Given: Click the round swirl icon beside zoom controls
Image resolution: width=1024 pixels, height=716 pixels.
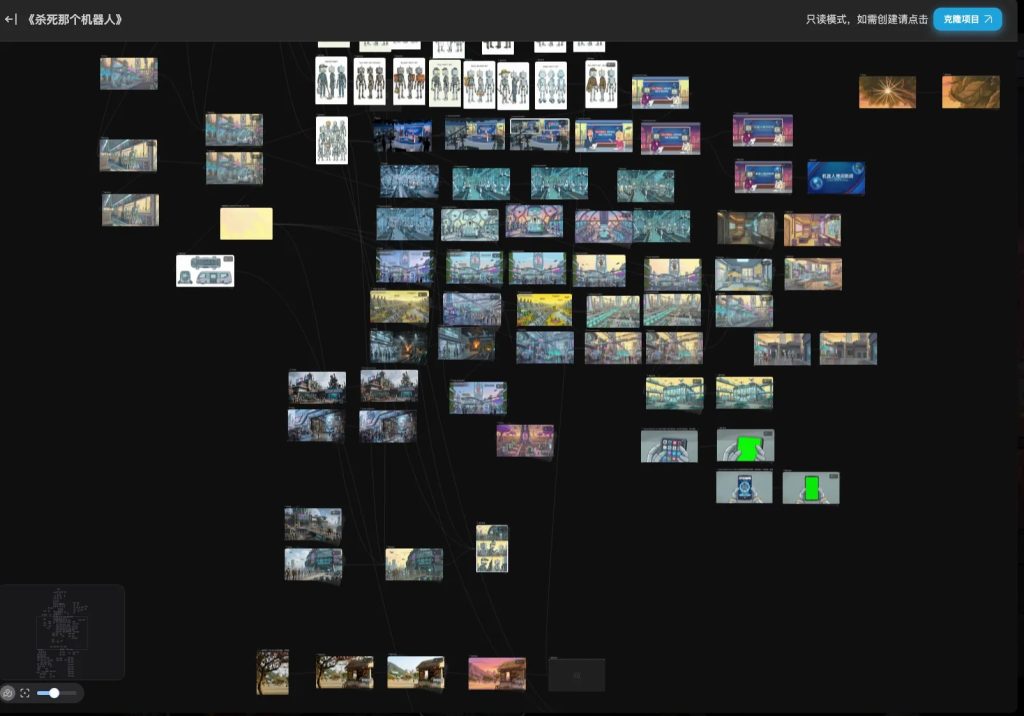Looking at the screenshot, I should coord(8,693).
